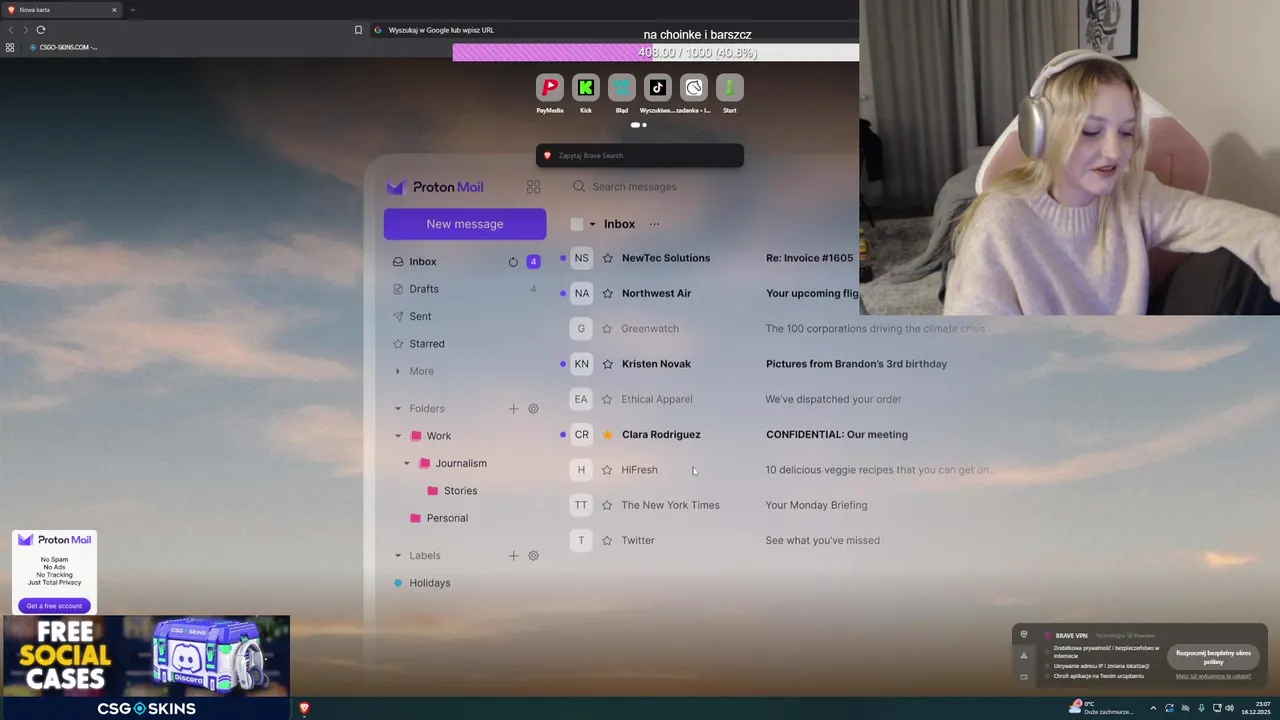Open Folders settings gear

pos(533,409)
